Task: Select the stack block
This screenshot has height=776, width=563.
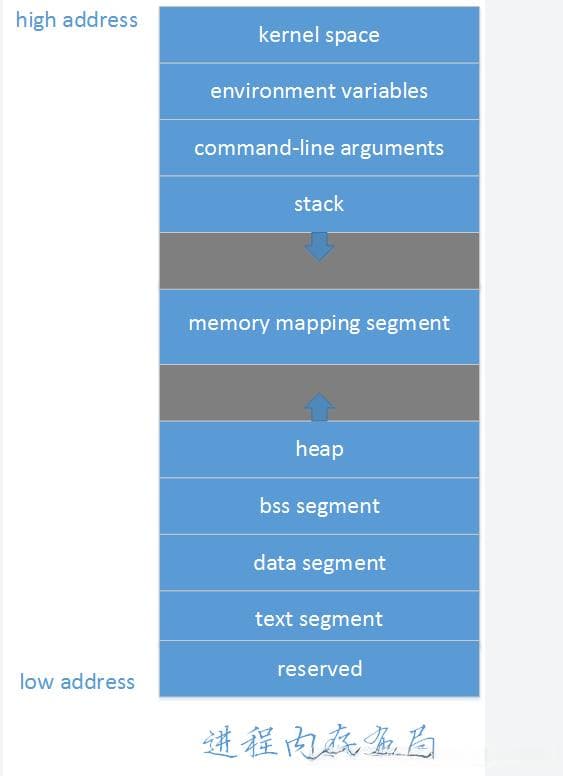Action: [x=319, y=204]
